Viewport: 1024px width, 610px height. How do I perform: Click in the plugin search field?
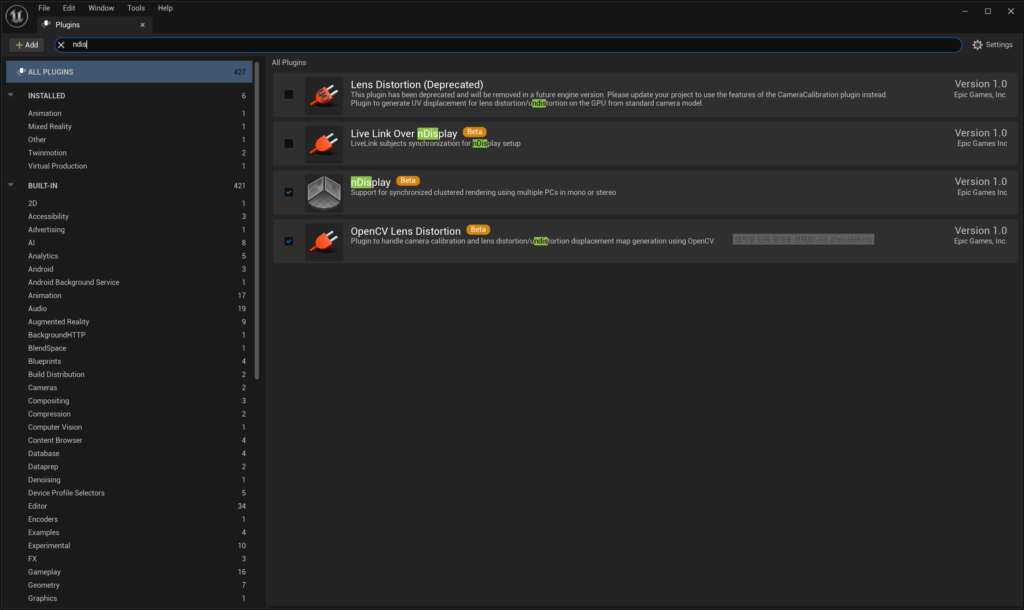tap(509, 45)
